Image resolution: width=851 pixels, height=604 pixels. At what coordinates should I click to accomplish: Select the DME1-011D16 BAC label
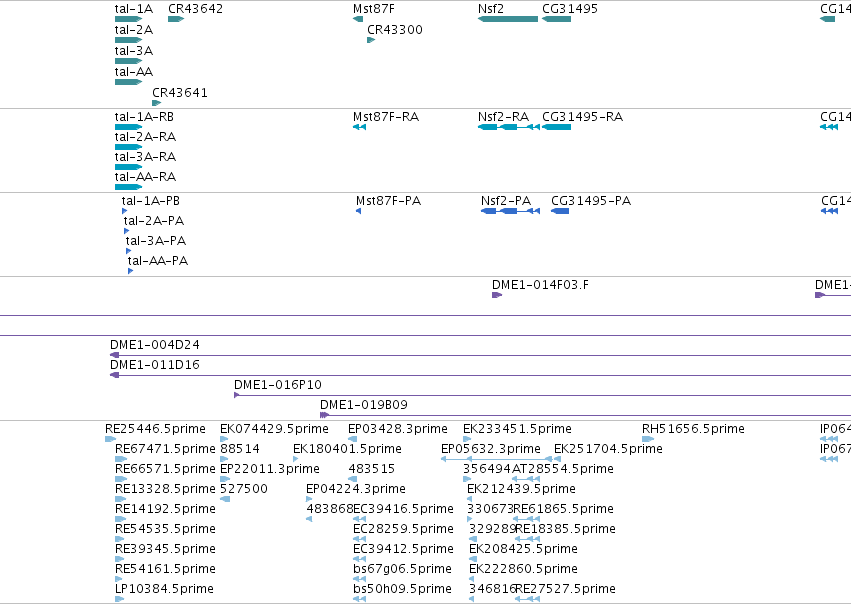tap(155, 365)
